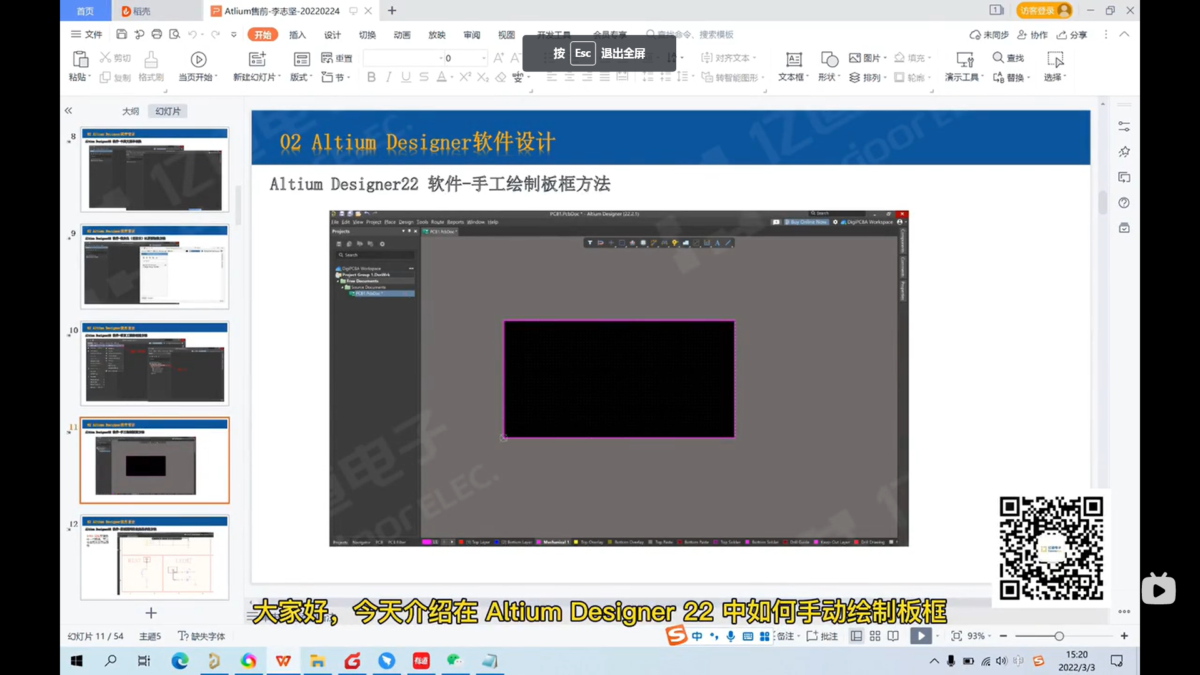Open the Transitions (切换) ribbon tab
Screen dimensions: 1200x675
pos(367,34)
